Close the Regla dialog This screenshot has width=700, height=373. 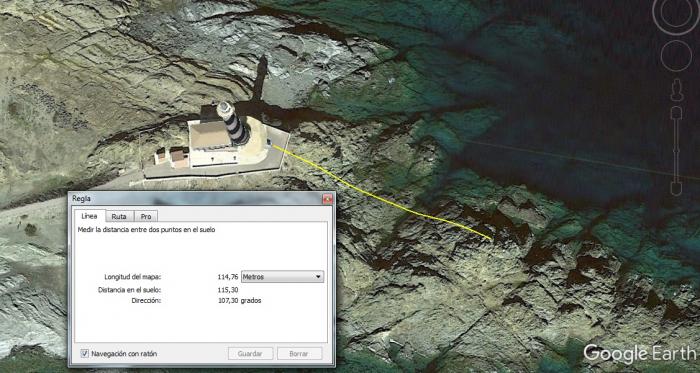pos(327,199)
